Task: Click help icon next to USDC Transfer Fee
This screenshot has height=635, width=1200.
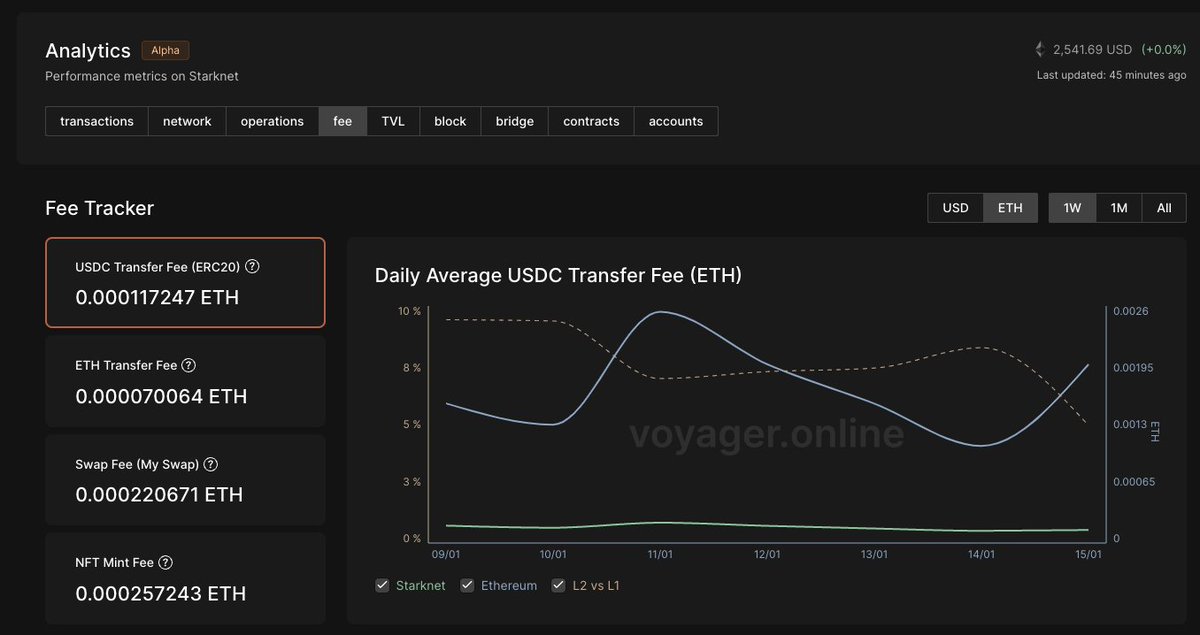Action: tap(252, 267)
